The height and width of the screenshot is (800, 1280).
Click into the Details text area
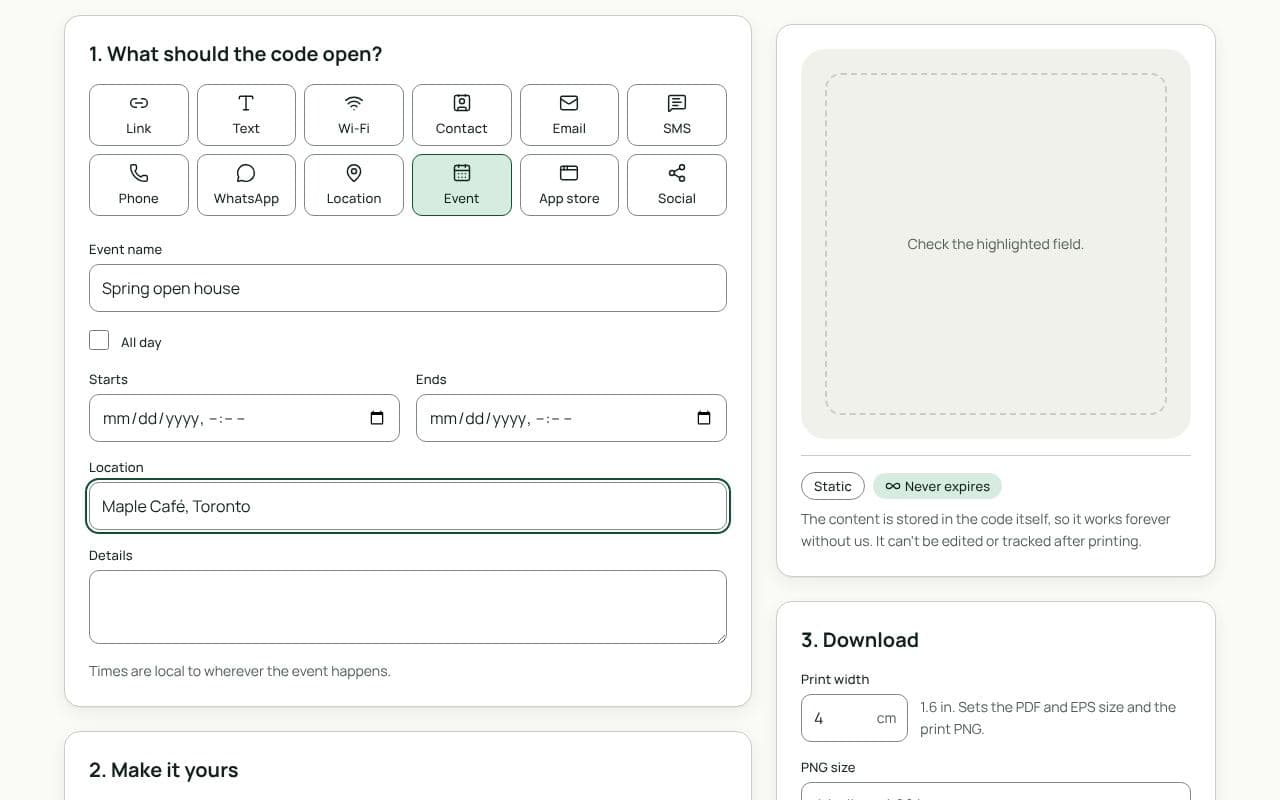point(408,607)
